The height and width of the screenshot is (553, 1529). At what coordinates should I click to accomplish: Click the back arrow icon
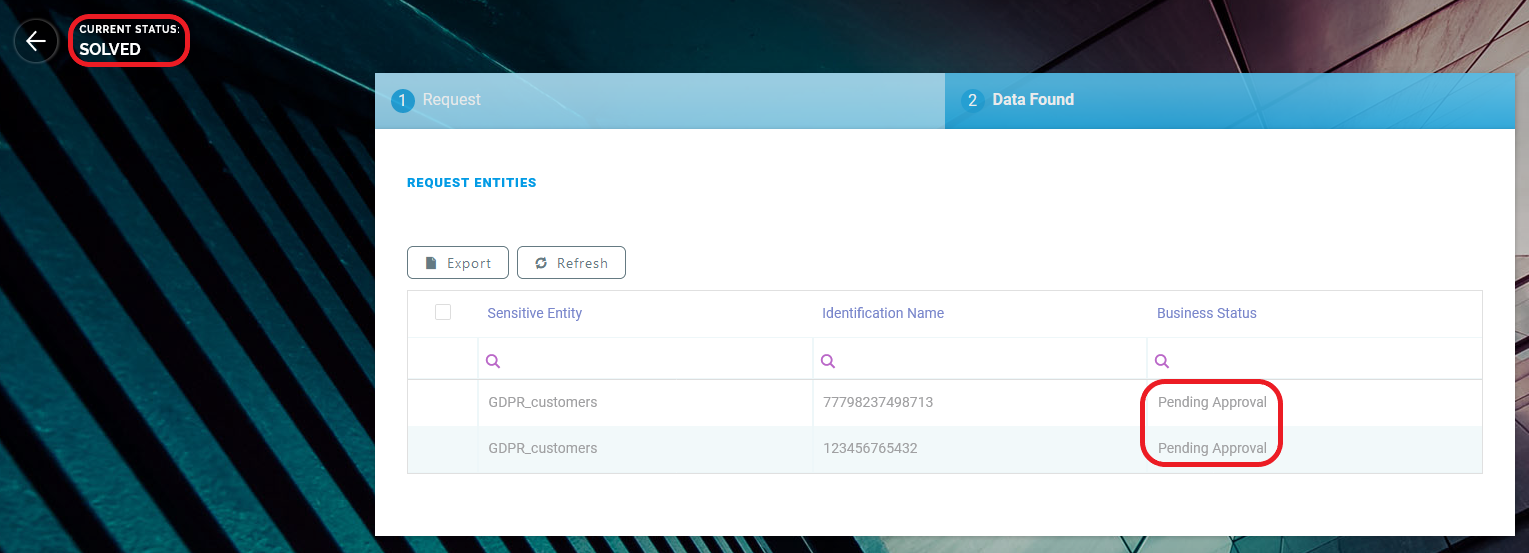(x=36, y=41)
